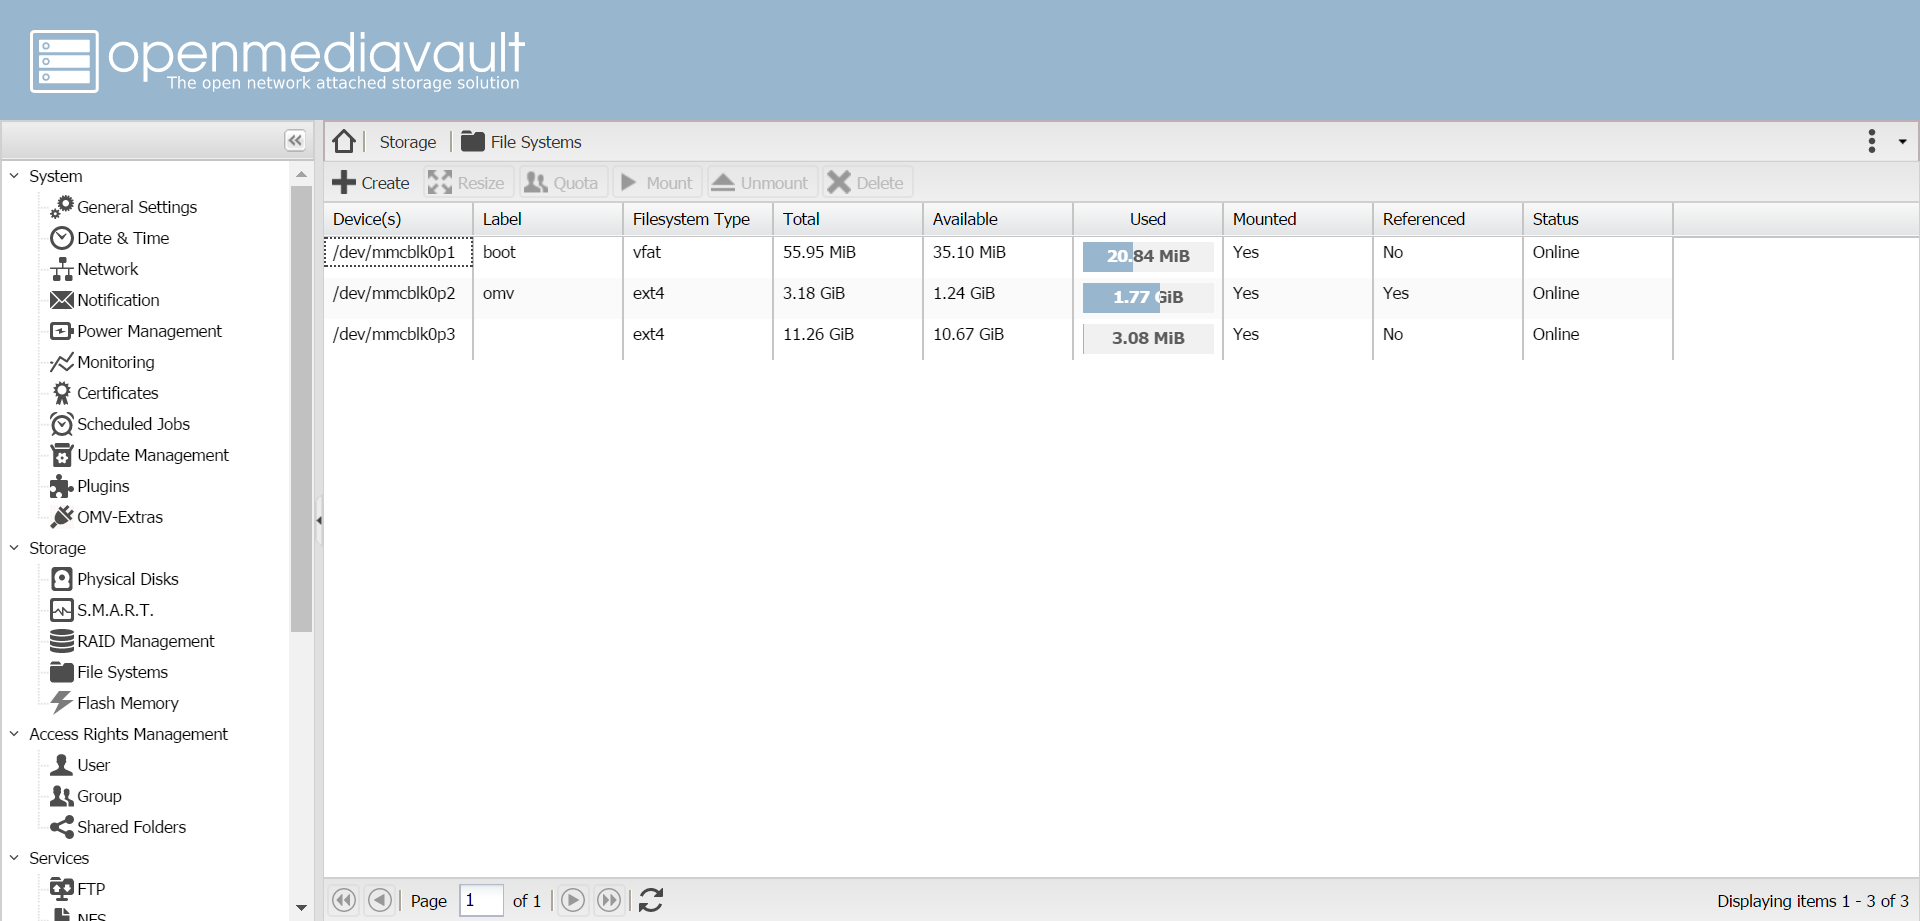Image resolution: width=1920 pixels, height=921 pixels.
Task: Open the Group people icon
Action: coord(62,796)
